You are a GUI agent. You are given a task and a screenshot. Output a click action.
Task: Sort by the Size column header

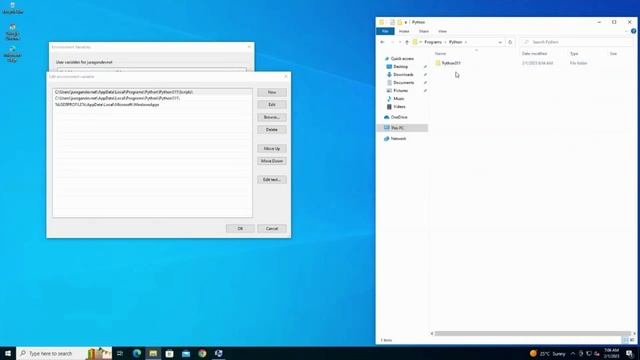(x=613, y=53)
